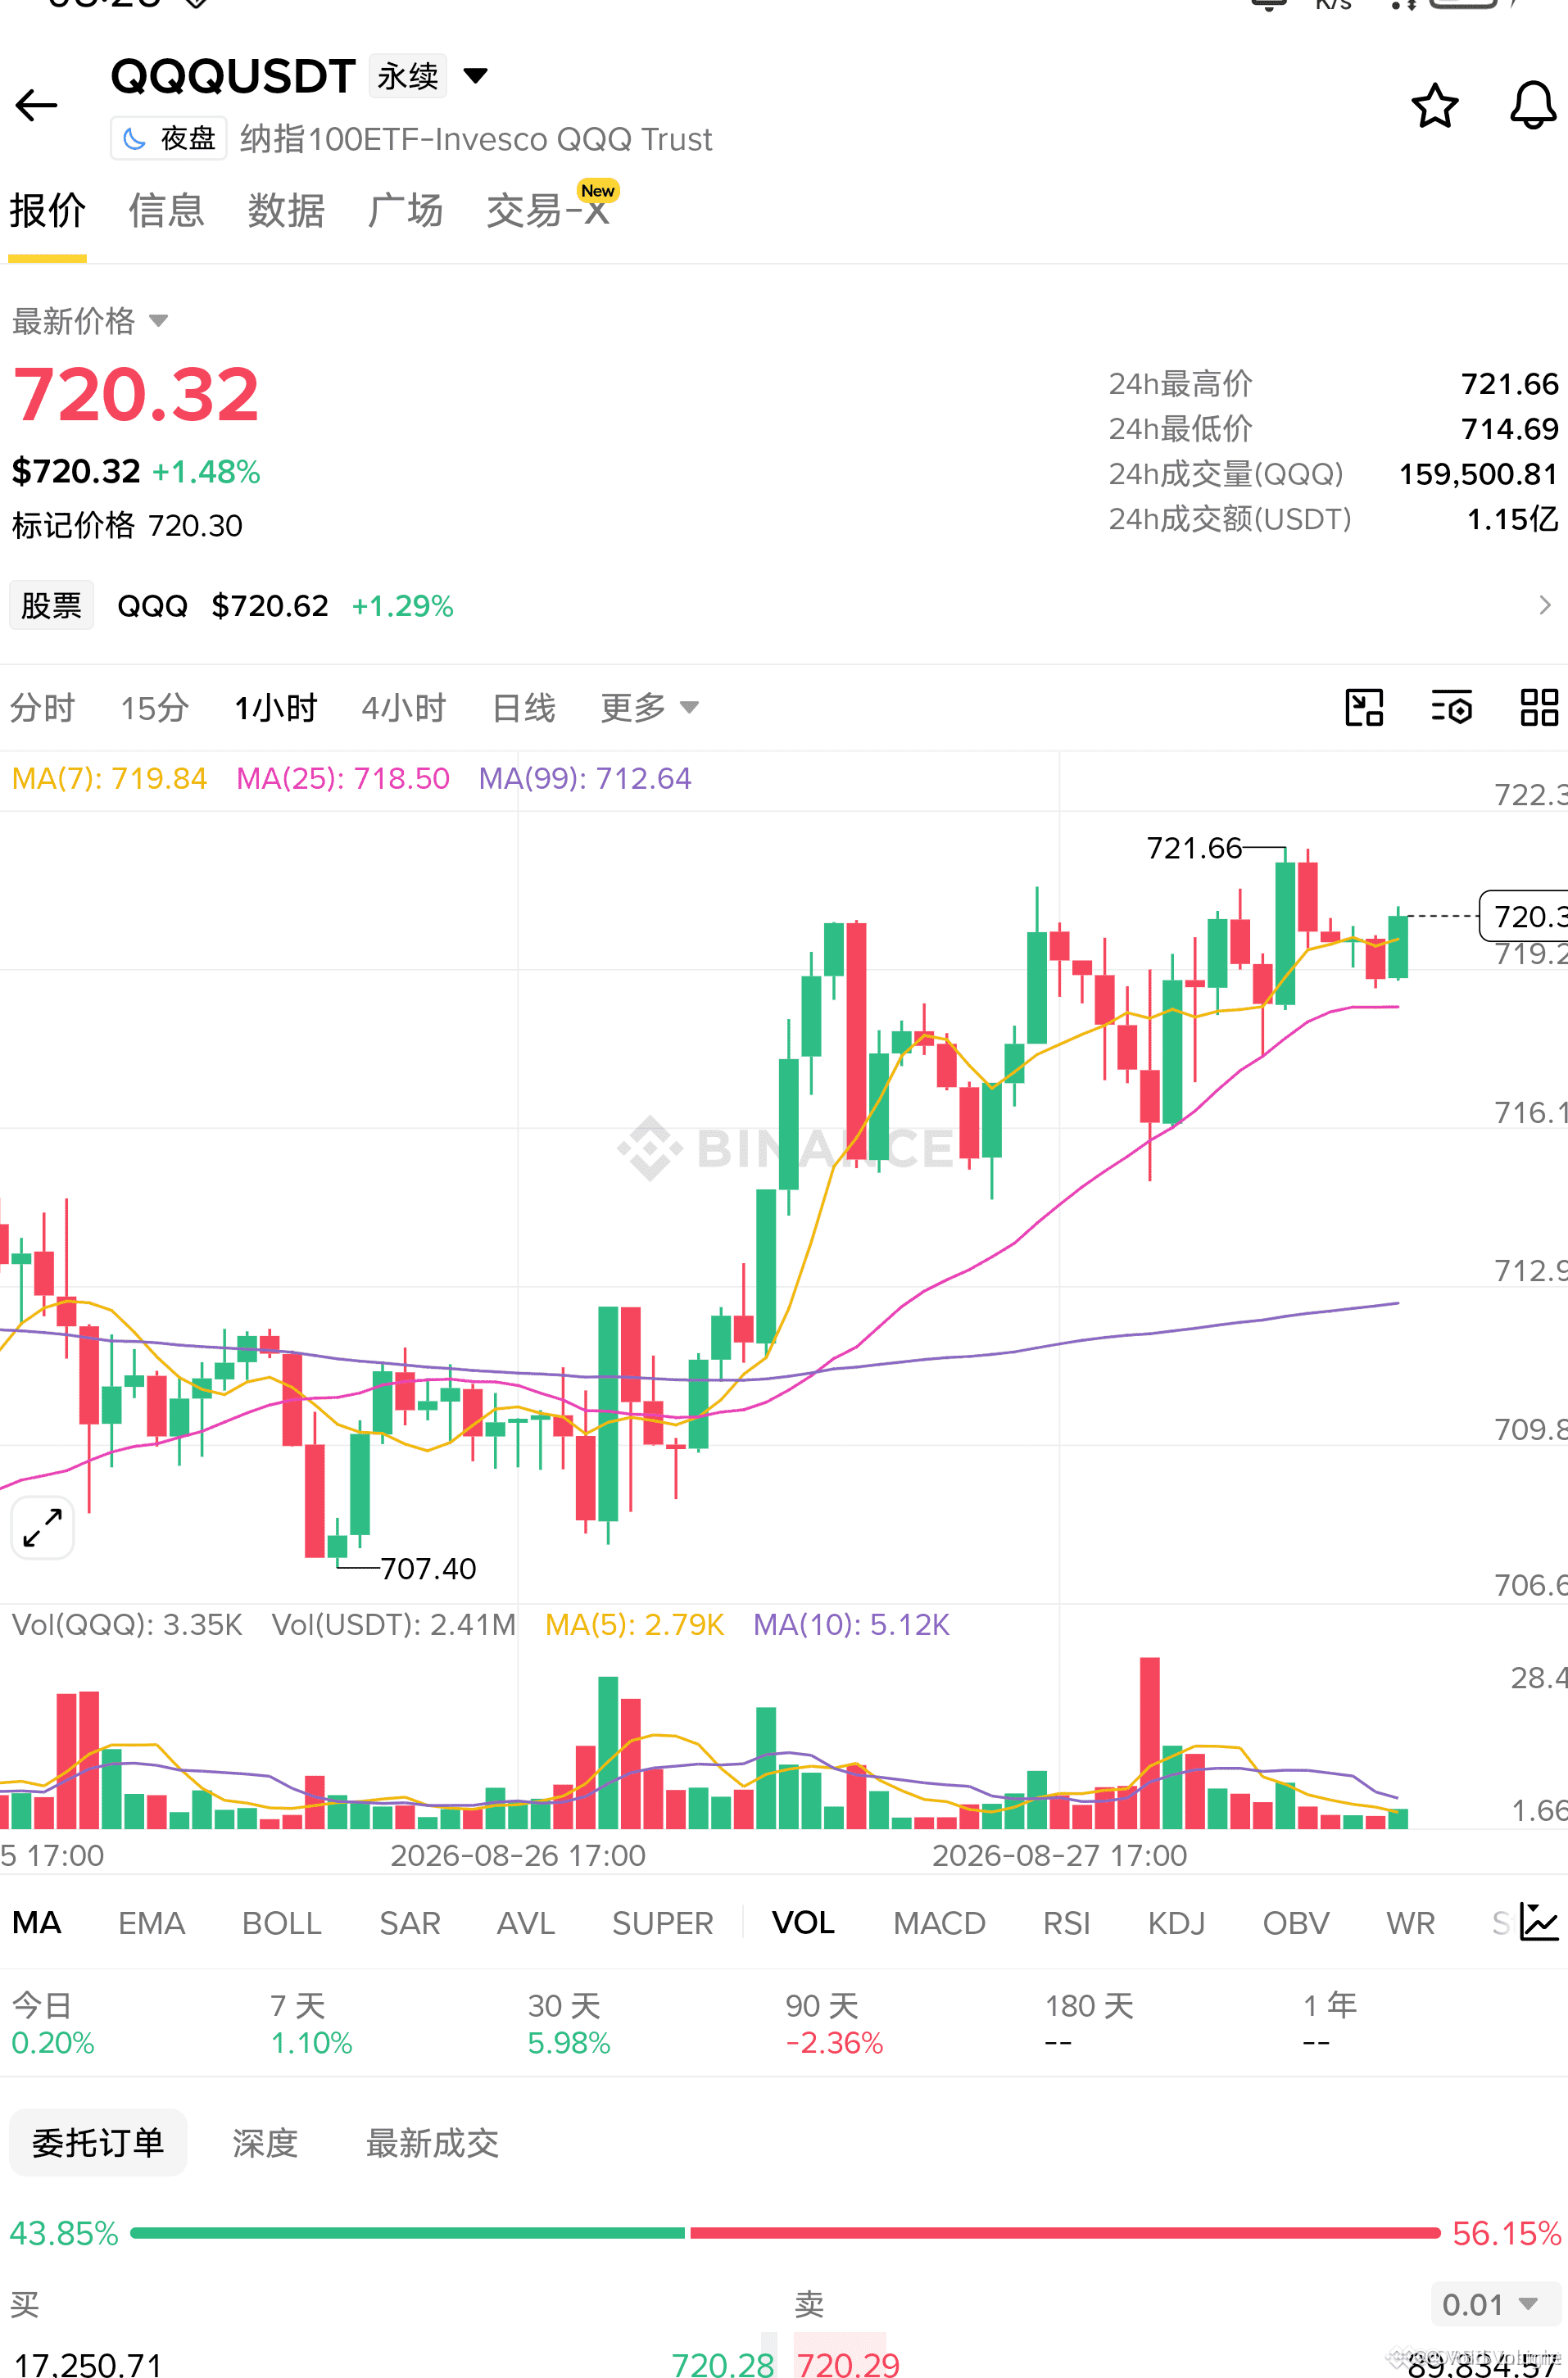Open chart drawing tools icon
The height and width of the screenshot is (2378, 1568).
[x=1364, y=707]
